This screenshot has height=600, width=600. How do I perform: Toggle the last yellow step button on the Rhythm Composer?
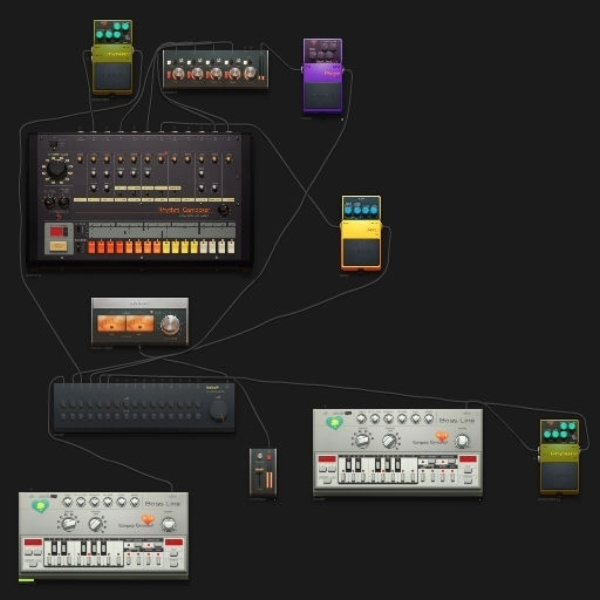click(x=194, y=247)
